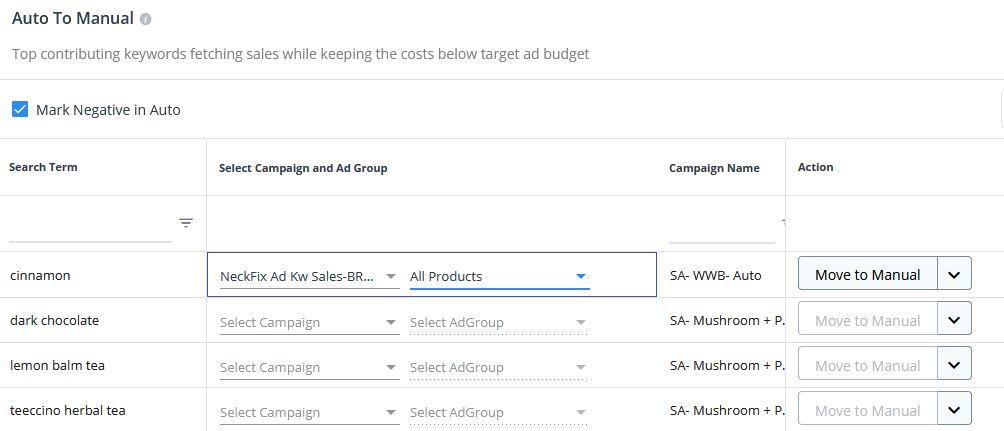Uncheck Mark Negative in Auto

tap(20, 109)
